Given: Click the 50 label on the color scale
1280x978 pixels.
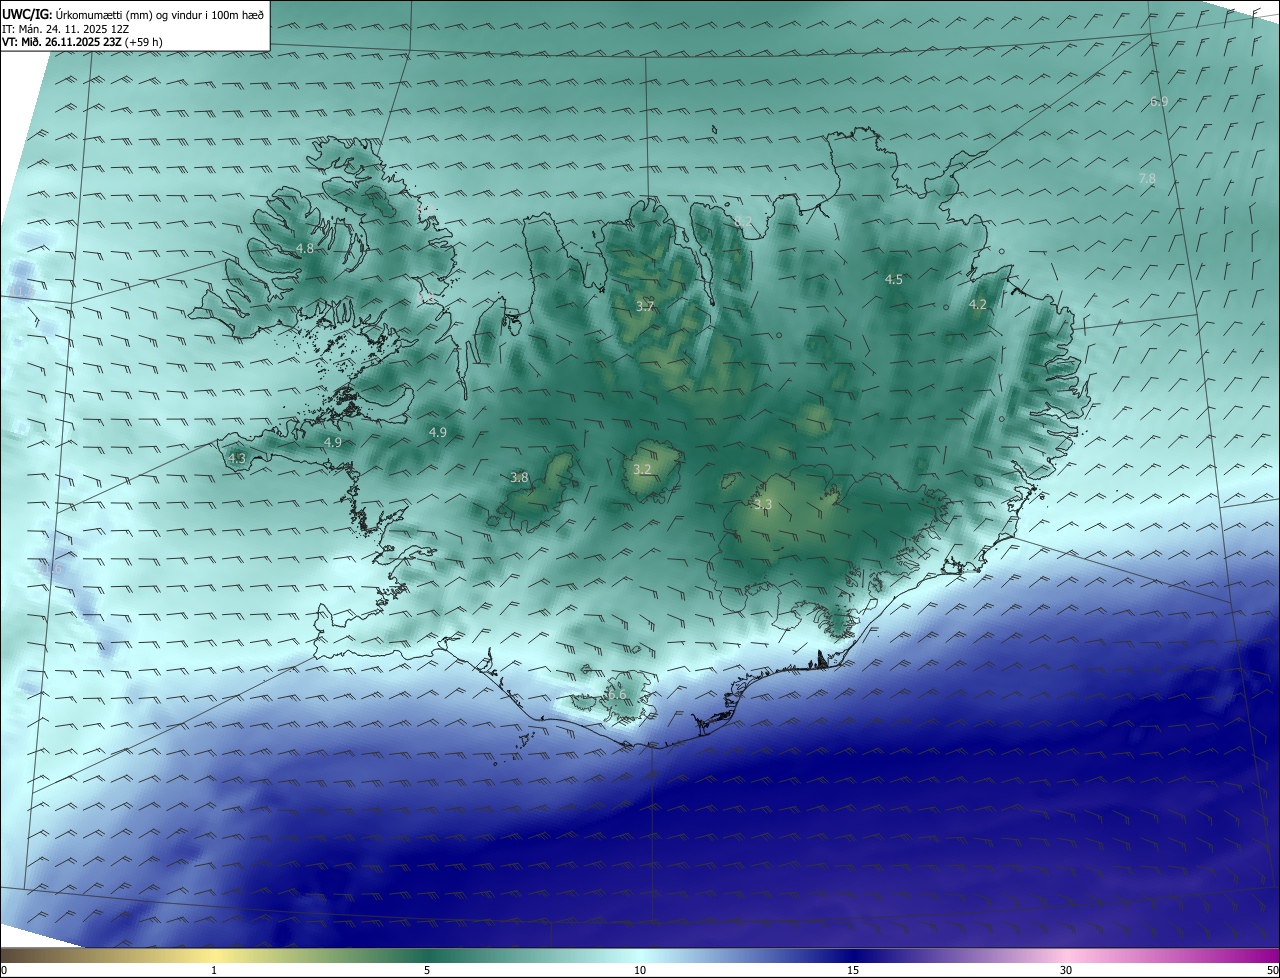Looking at the screenshot, I should pyautogui.click(x=1272, y=970).
